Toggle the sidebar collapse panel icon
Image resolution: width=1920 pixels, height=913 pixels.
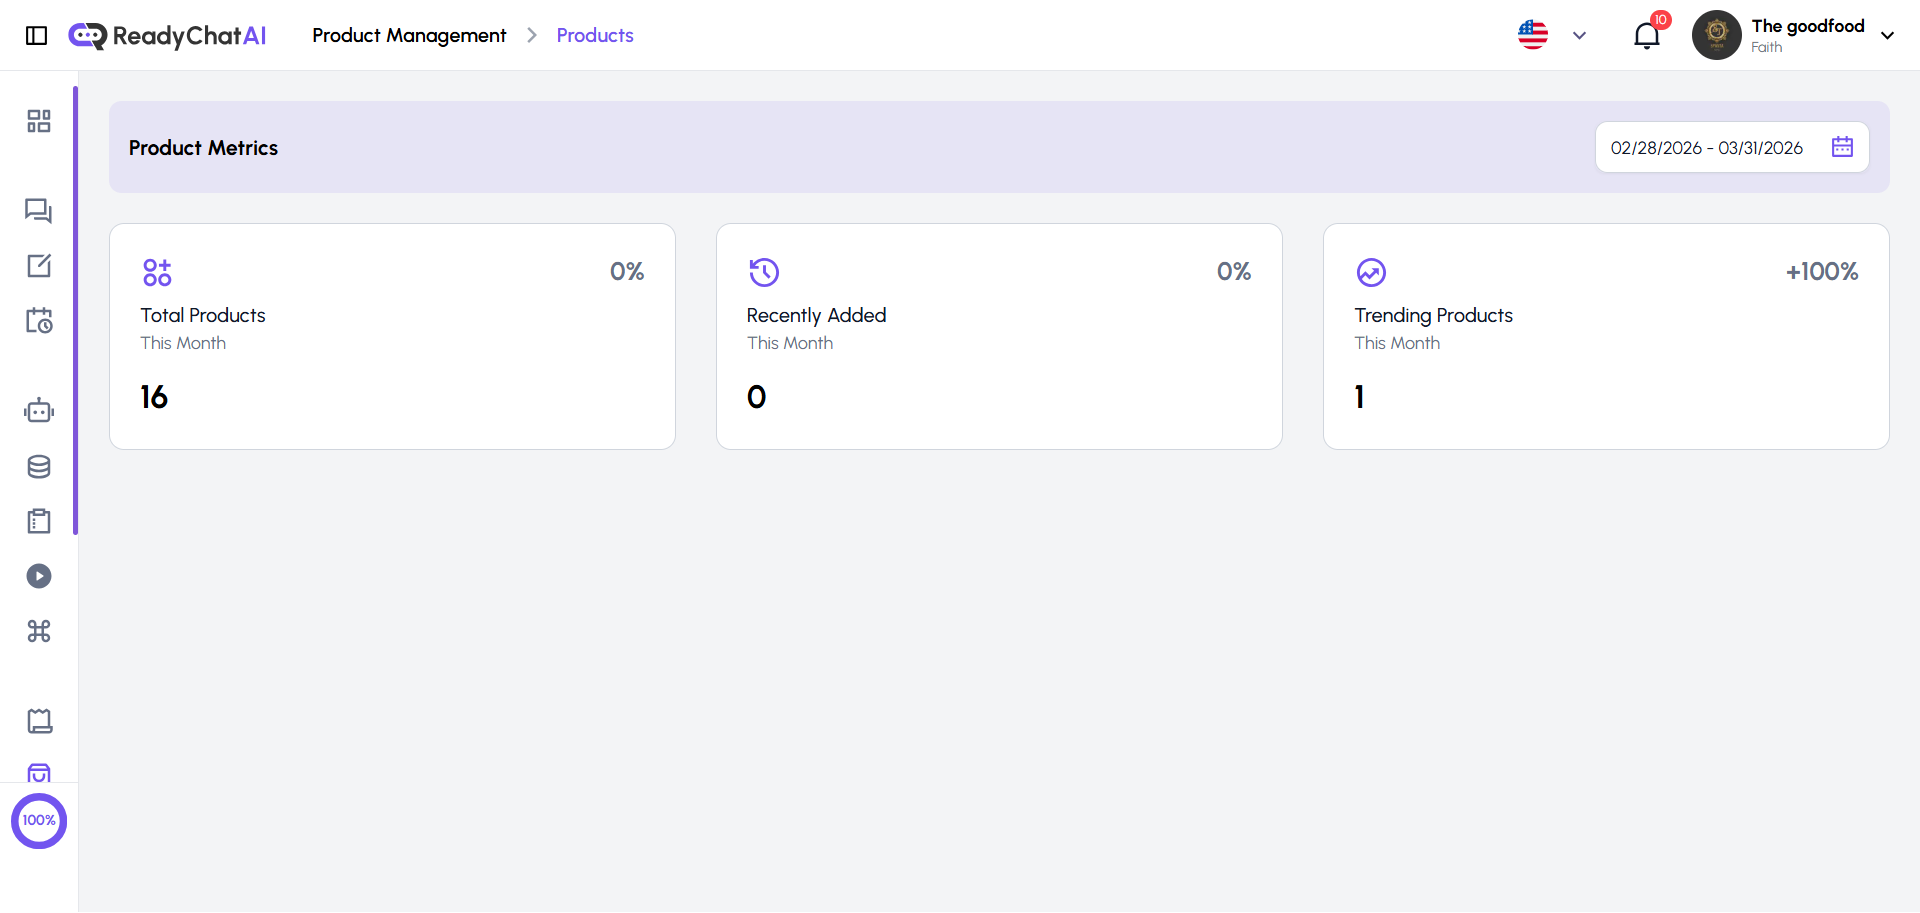click(x=37, y=35)
